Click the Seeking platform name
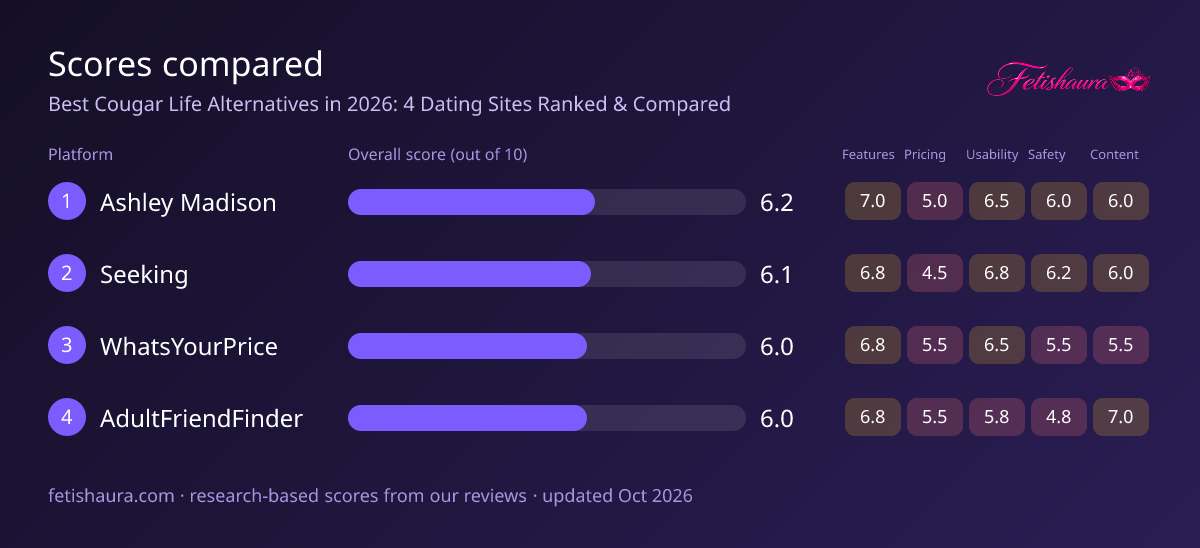The image size is (1200, 548). tap(144, 274)
